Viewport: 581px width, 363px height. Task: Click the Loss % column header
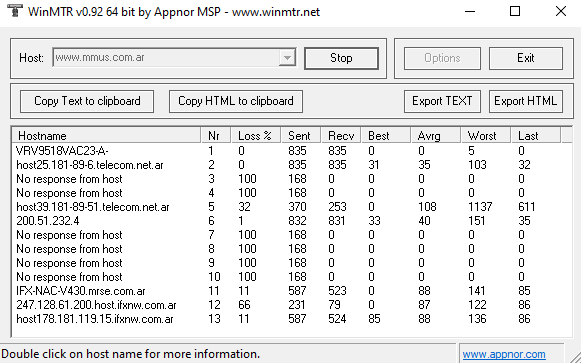coord(256,136)
